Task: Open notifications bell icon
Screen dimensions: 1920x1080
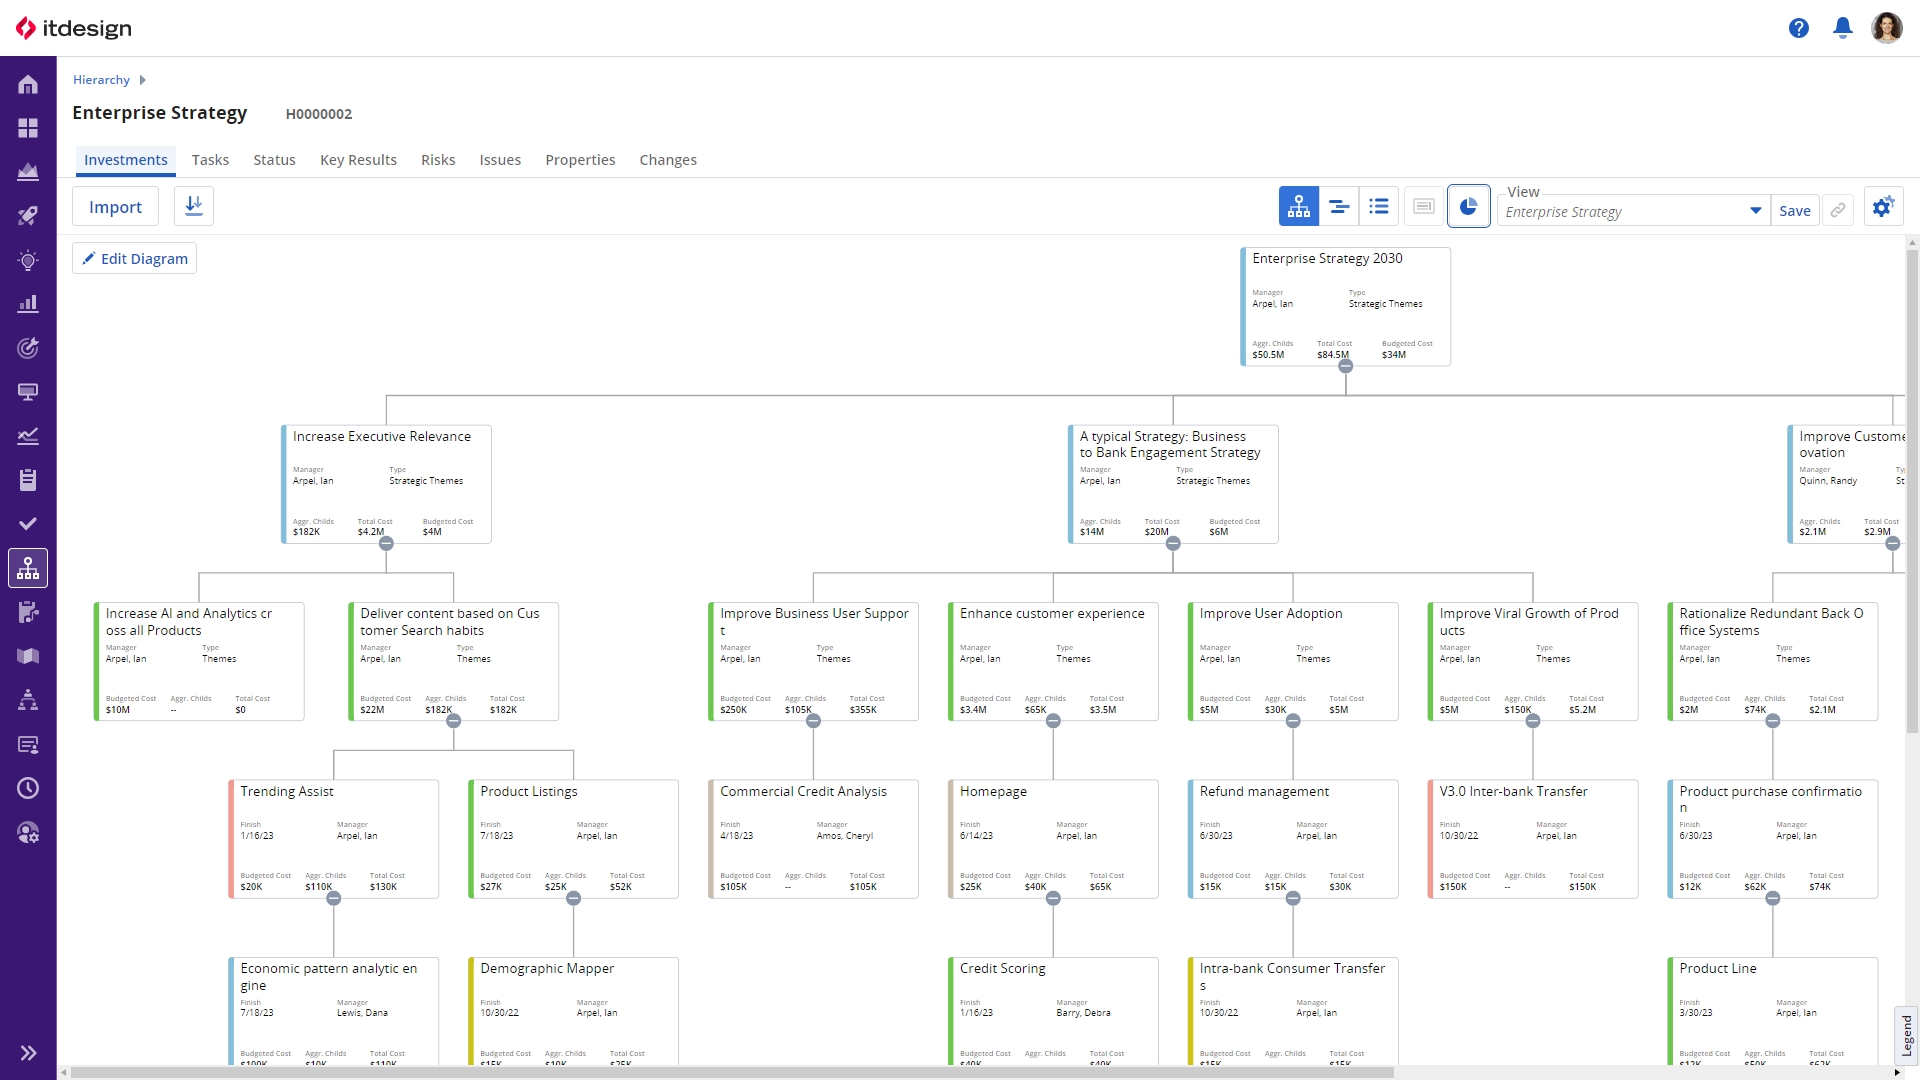Action: tap(1842, 28)
